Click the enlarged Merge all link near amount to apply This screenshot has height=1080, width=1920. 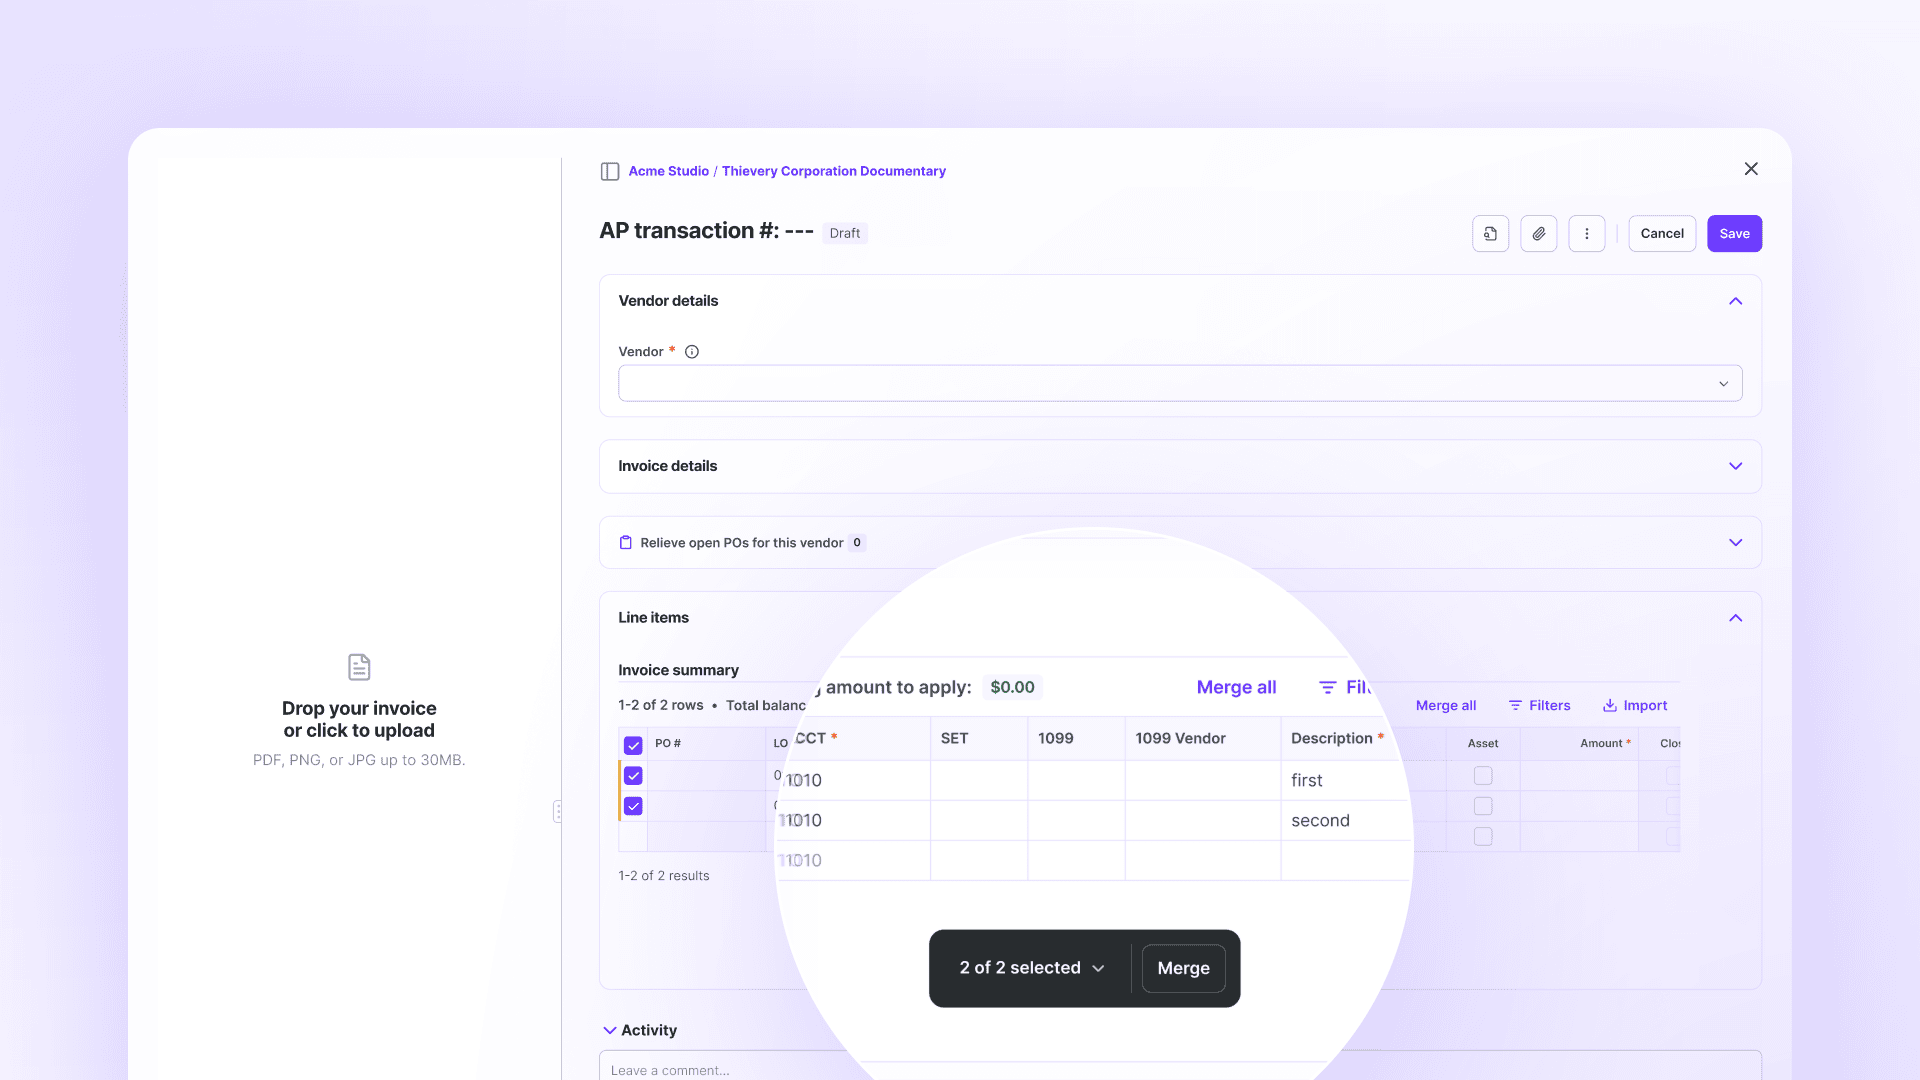1236,687
